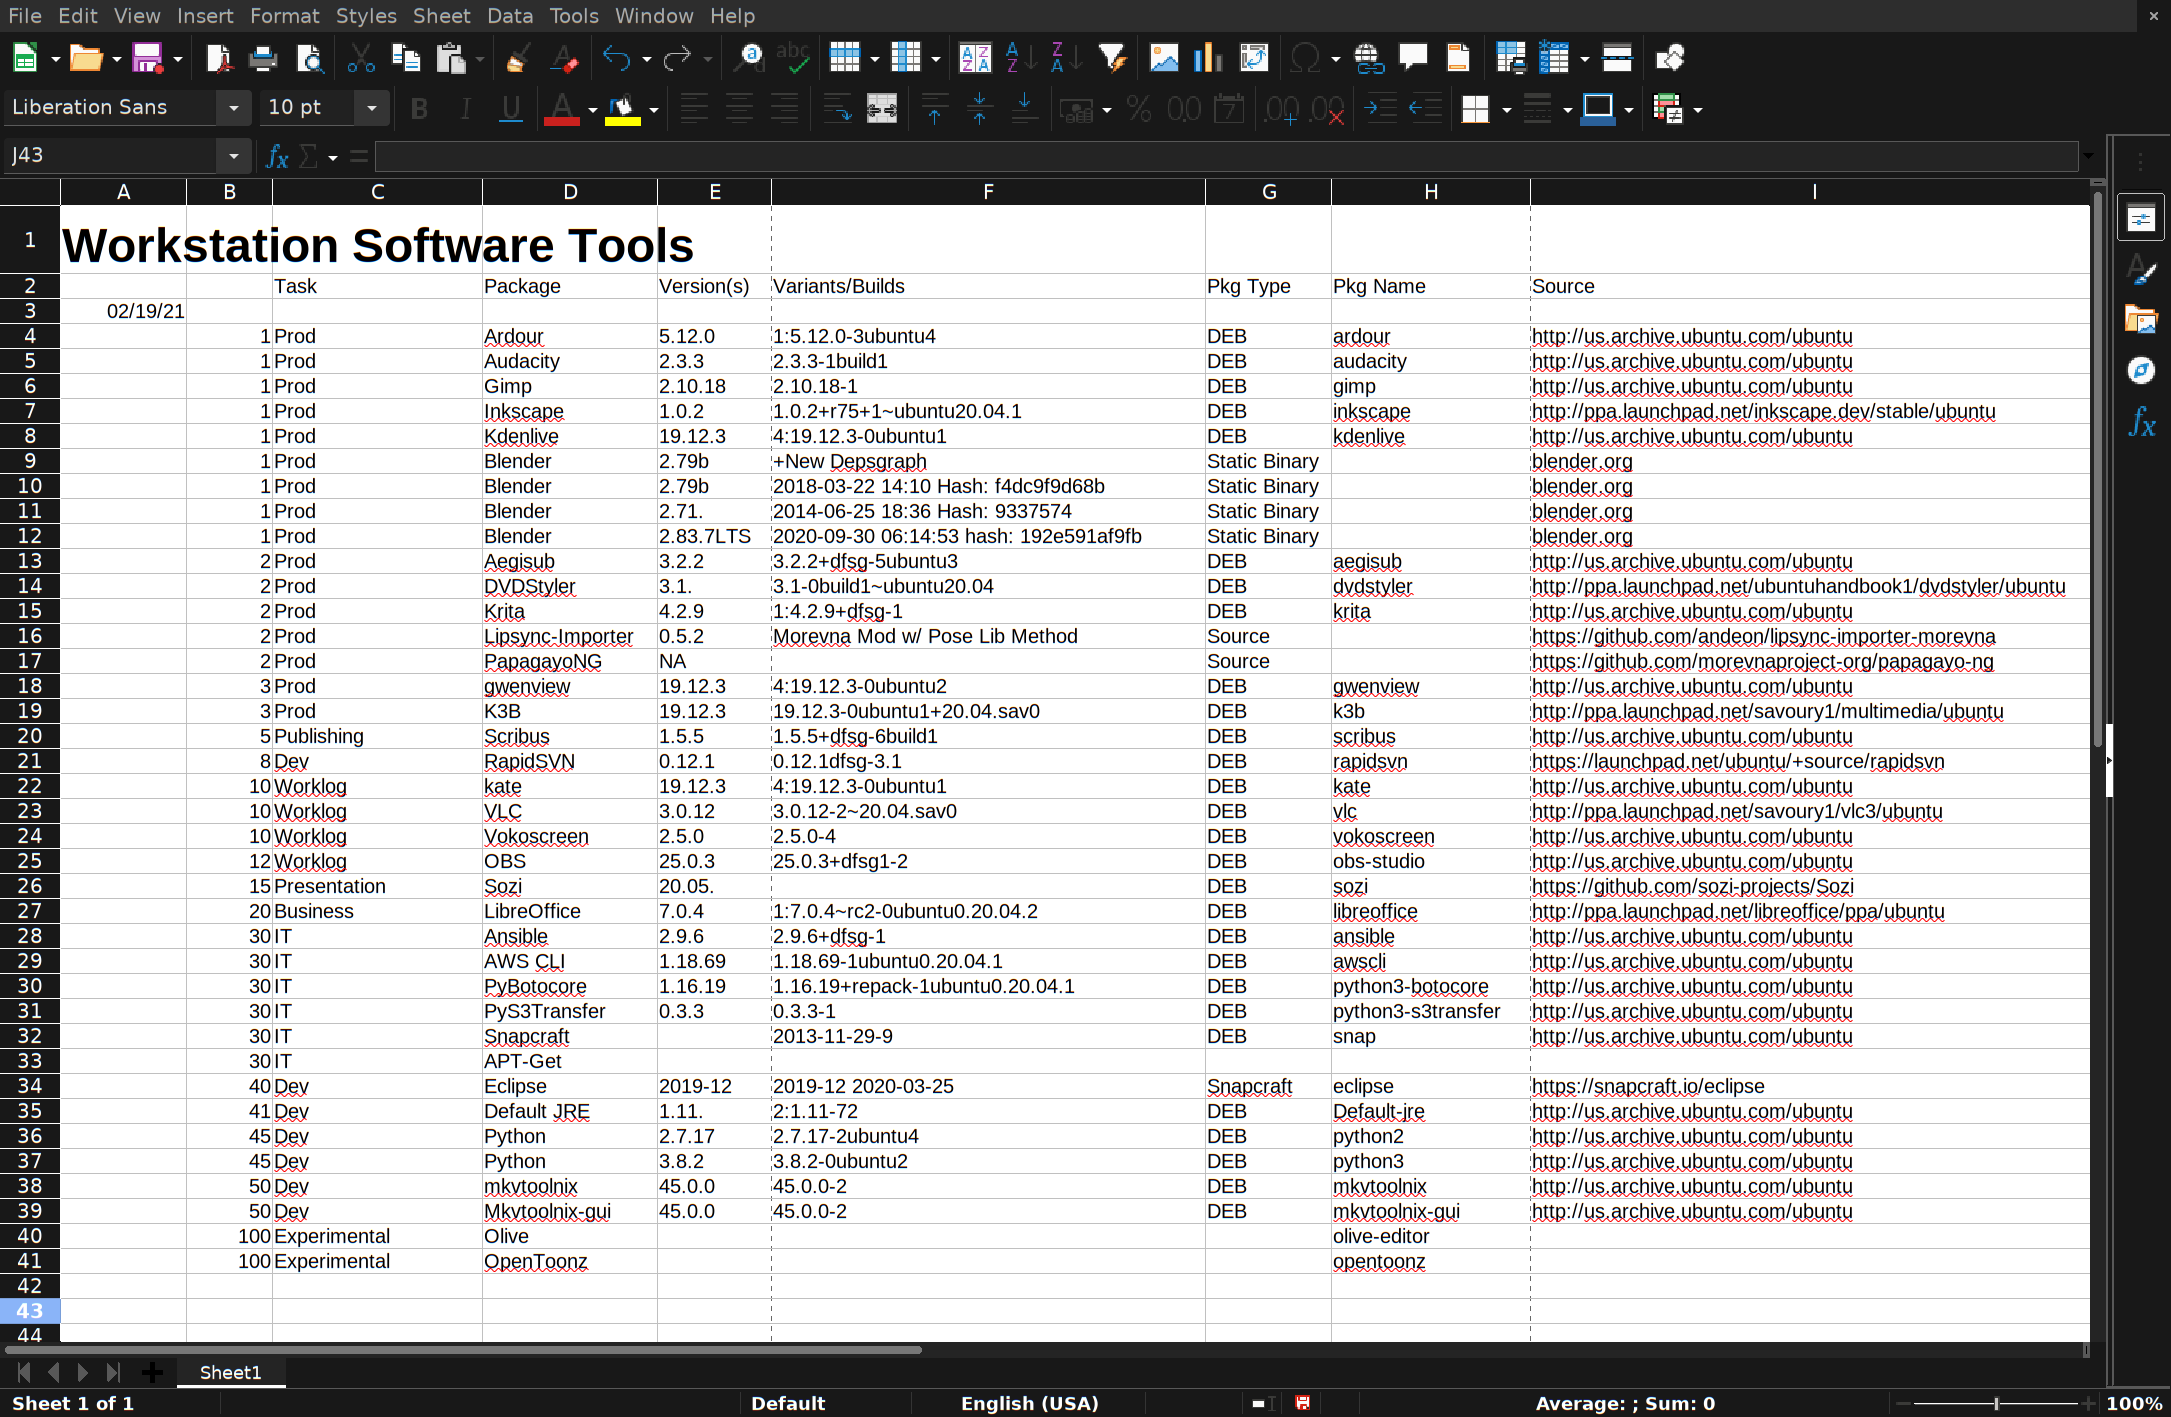Click the Print toolbar icon
This screenshot has height=1417, width=2171.
coord(263,58)
